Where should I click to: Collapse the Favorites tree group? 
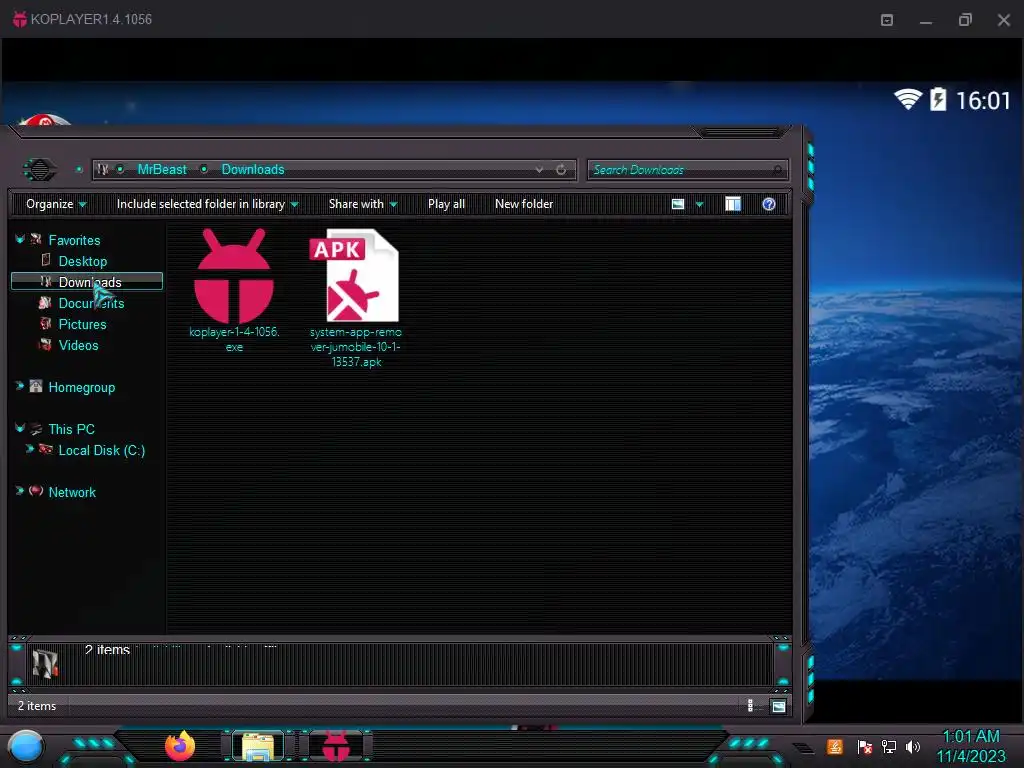(x=20, y=239)
